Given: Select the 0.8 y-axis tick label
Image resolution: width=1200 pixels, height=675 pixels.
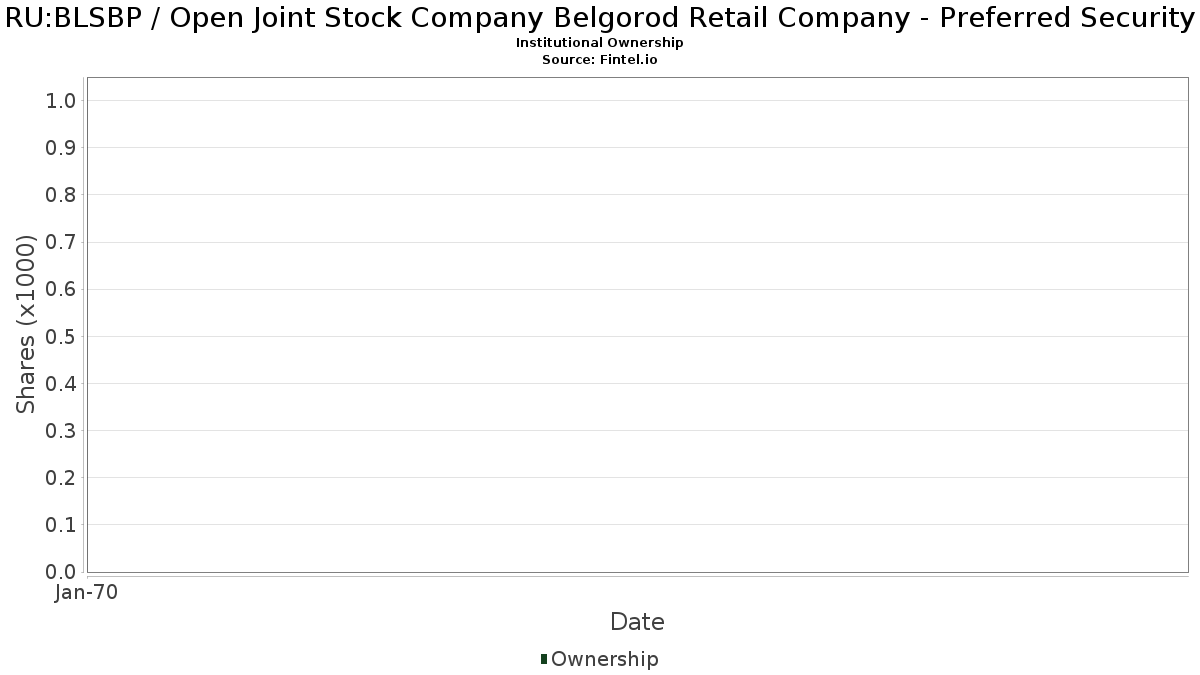Looking at the screenshot, I should pos(61,194).
